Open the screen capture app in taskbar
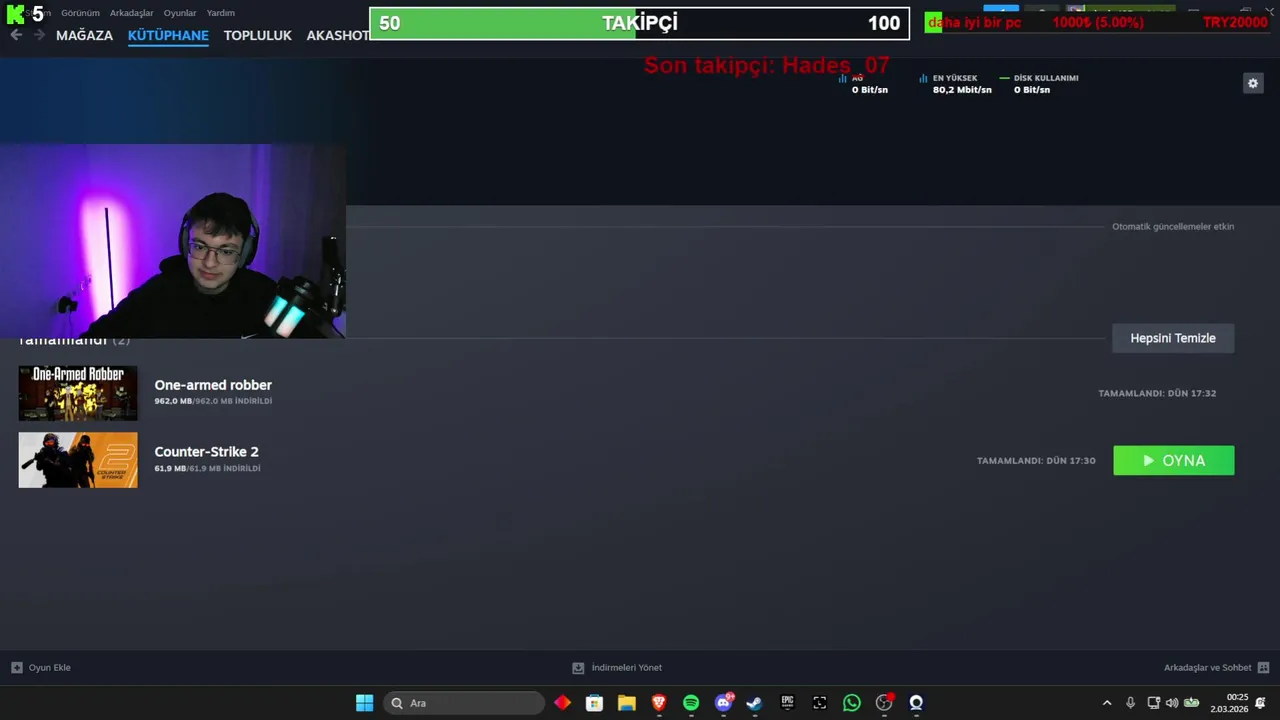The image size is (1280, 720). 819,703
